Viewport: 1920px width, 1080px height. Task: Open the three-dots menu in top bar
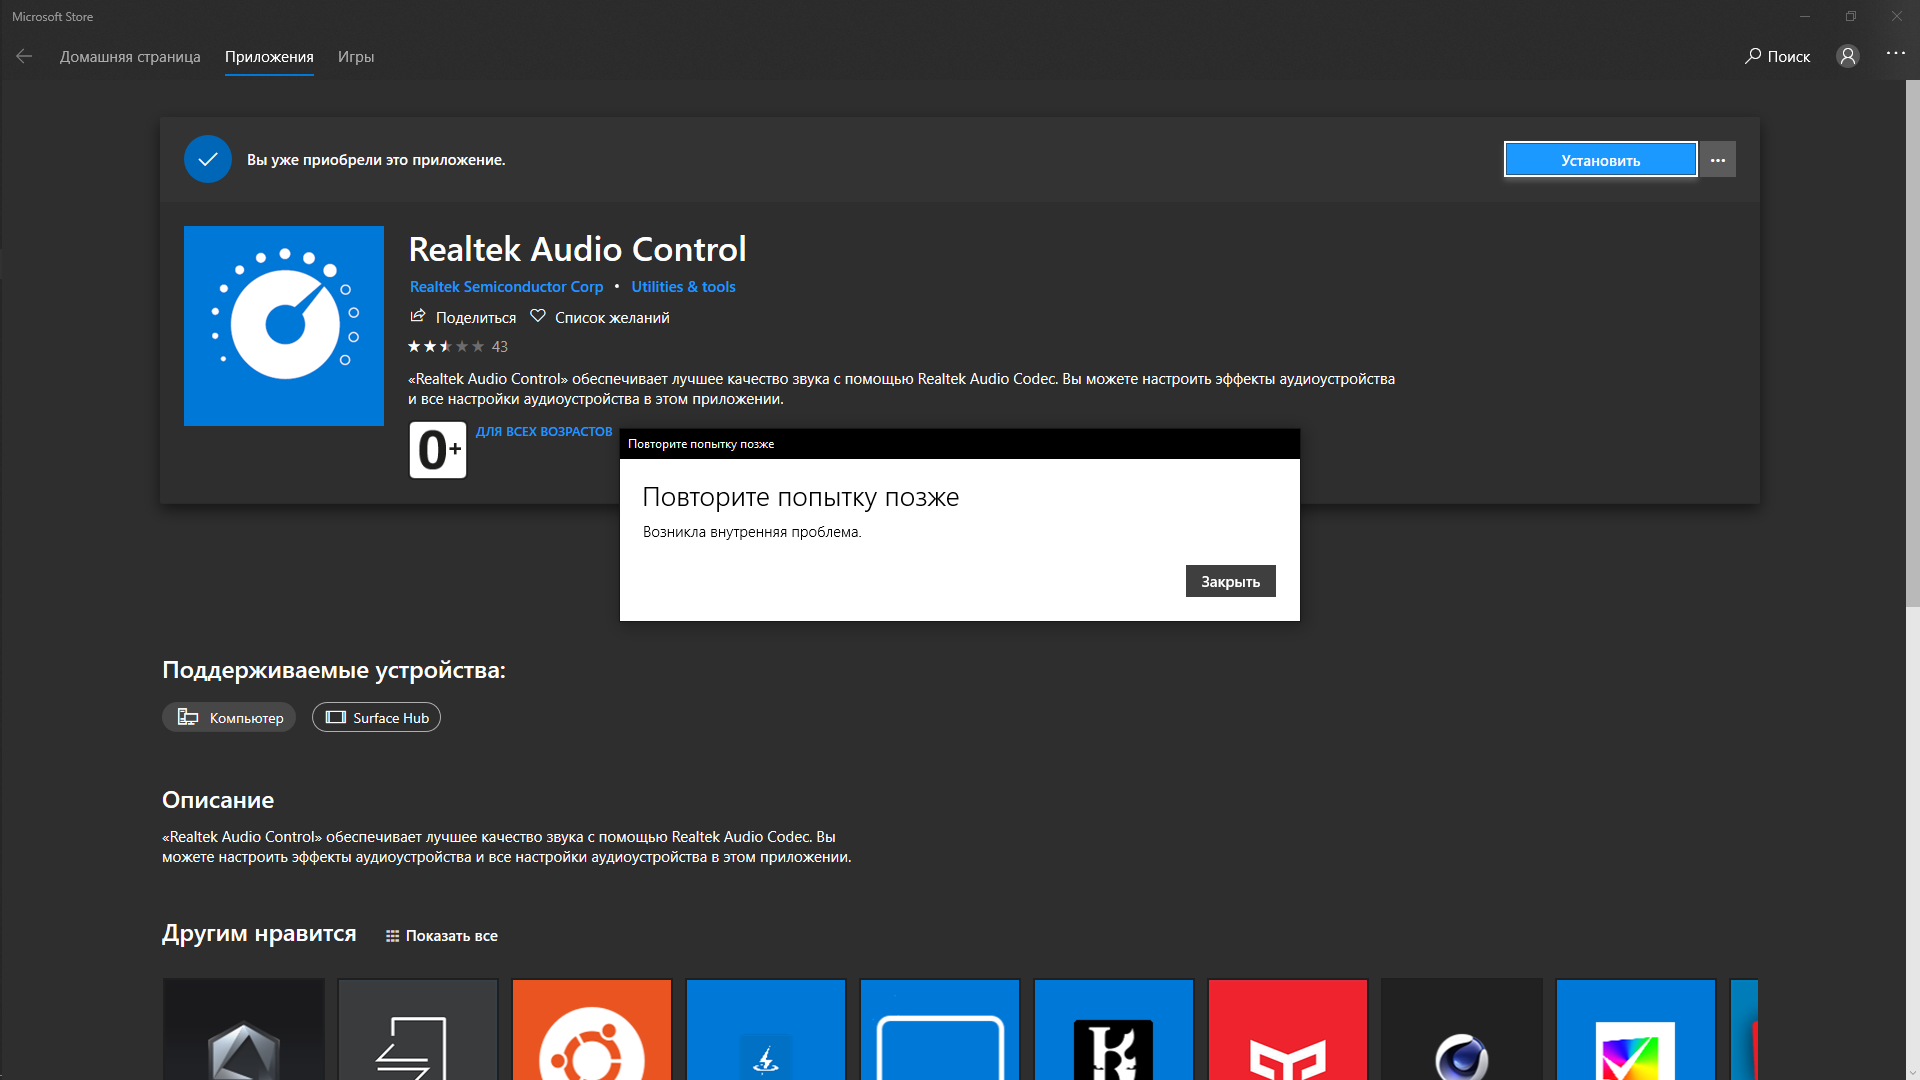pos(1895,53)
